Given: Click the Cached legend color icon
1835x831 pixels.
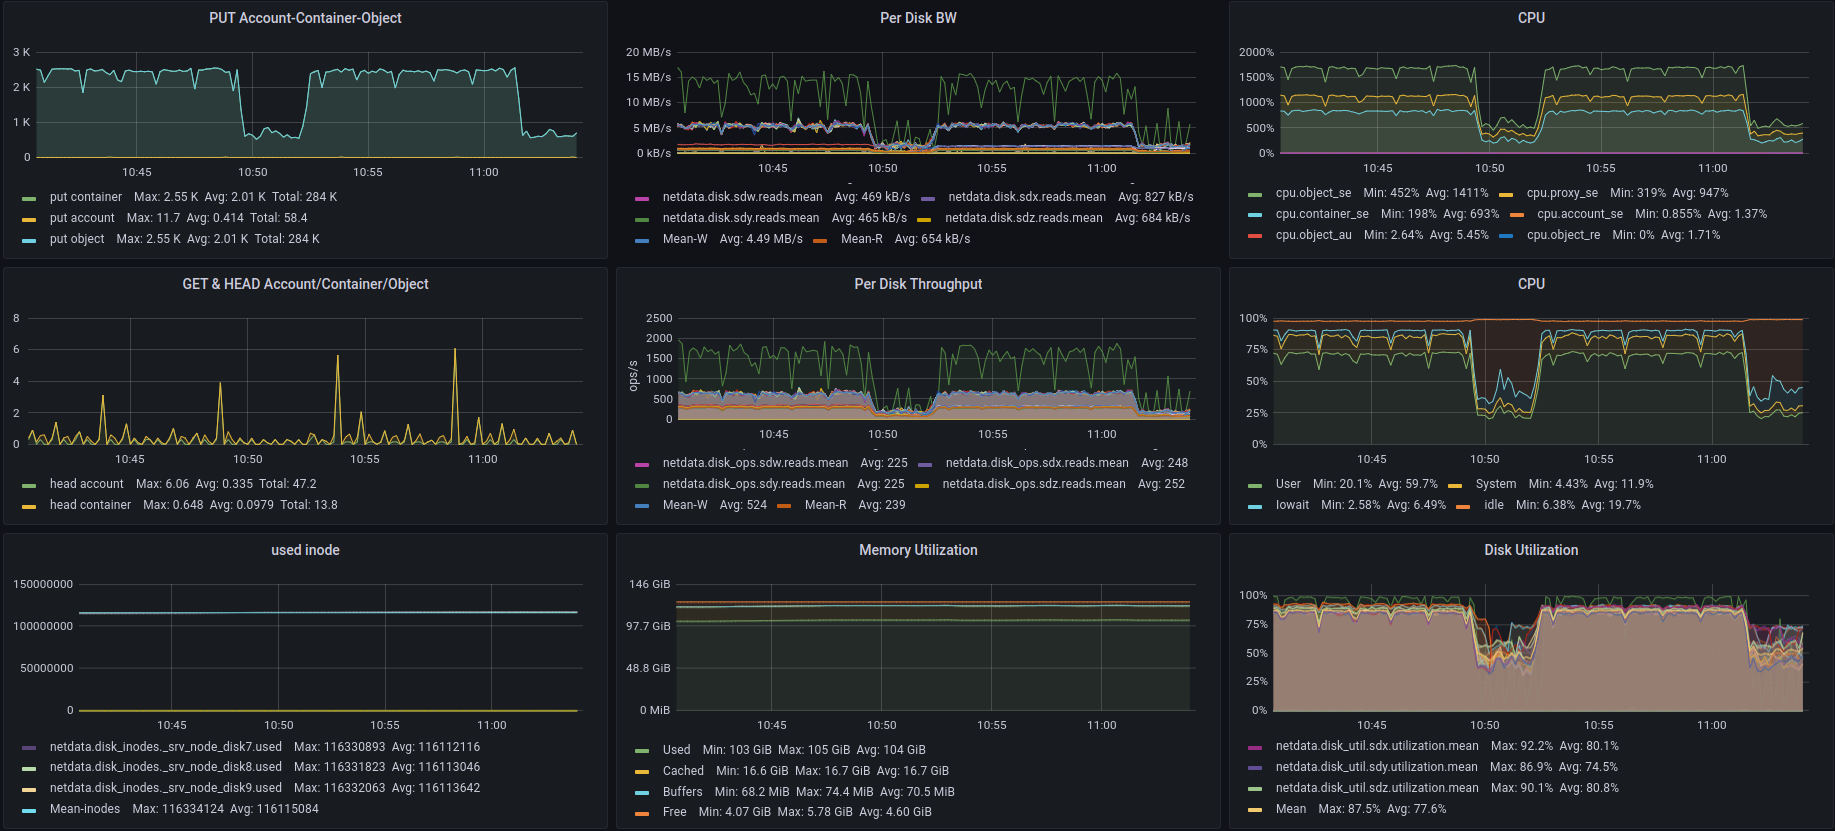Looking at the screenshot, I should 642,772.
